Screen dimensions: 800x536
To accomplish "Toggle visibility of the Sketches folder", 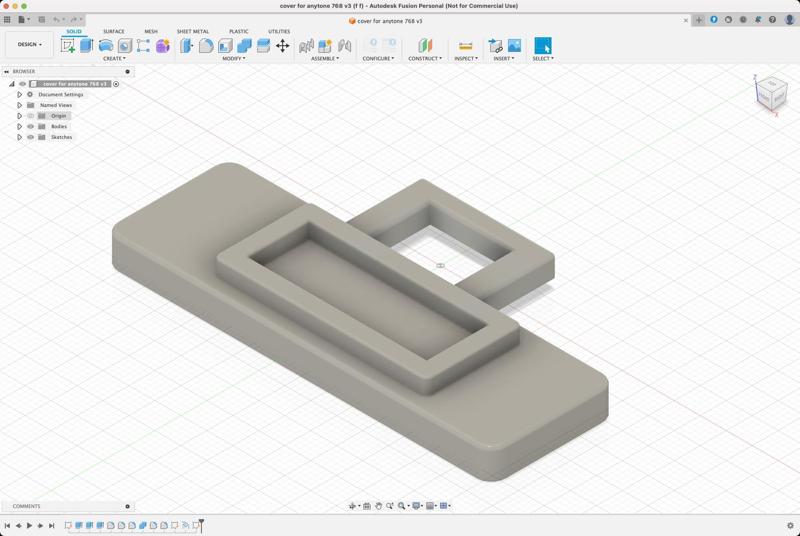I will point(30,137).
